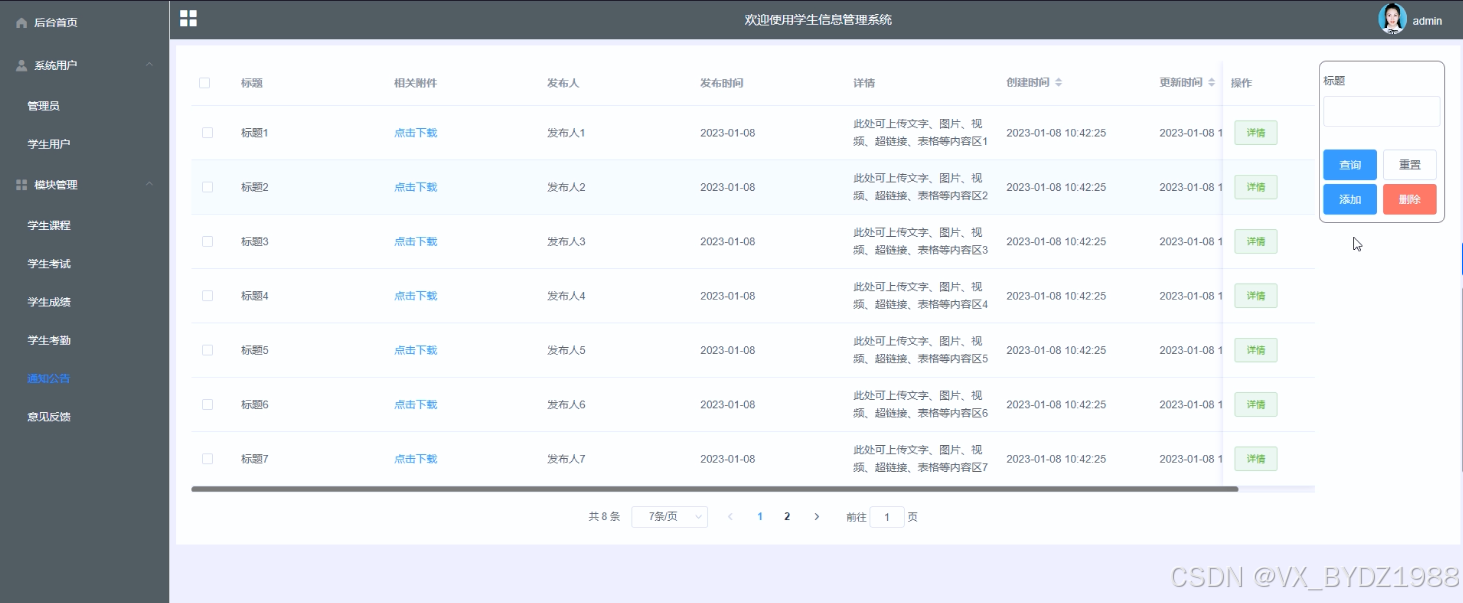The height and width of the screenshot is (603, 1463).
Task: Click 详情 button for 标题3 row
Action: pyautogui.click(x=1255, y=241)
